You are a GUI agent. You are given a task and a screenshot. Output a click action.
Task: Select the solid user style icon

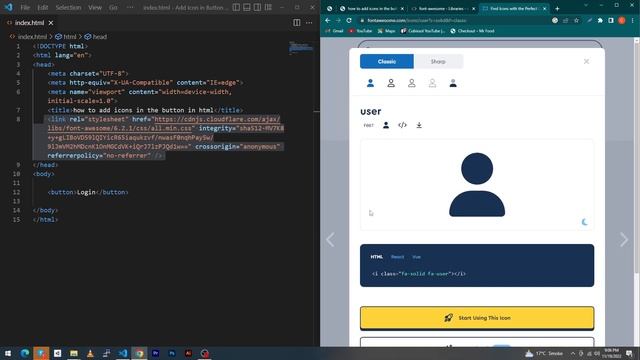pyautogui.click(x=370, y=83)
